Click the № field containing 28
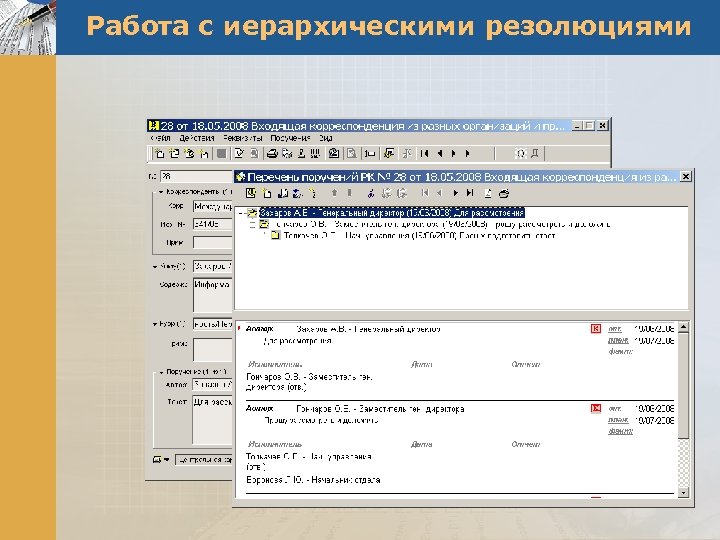This screenshot has width=720, height=540. (197, 176)
